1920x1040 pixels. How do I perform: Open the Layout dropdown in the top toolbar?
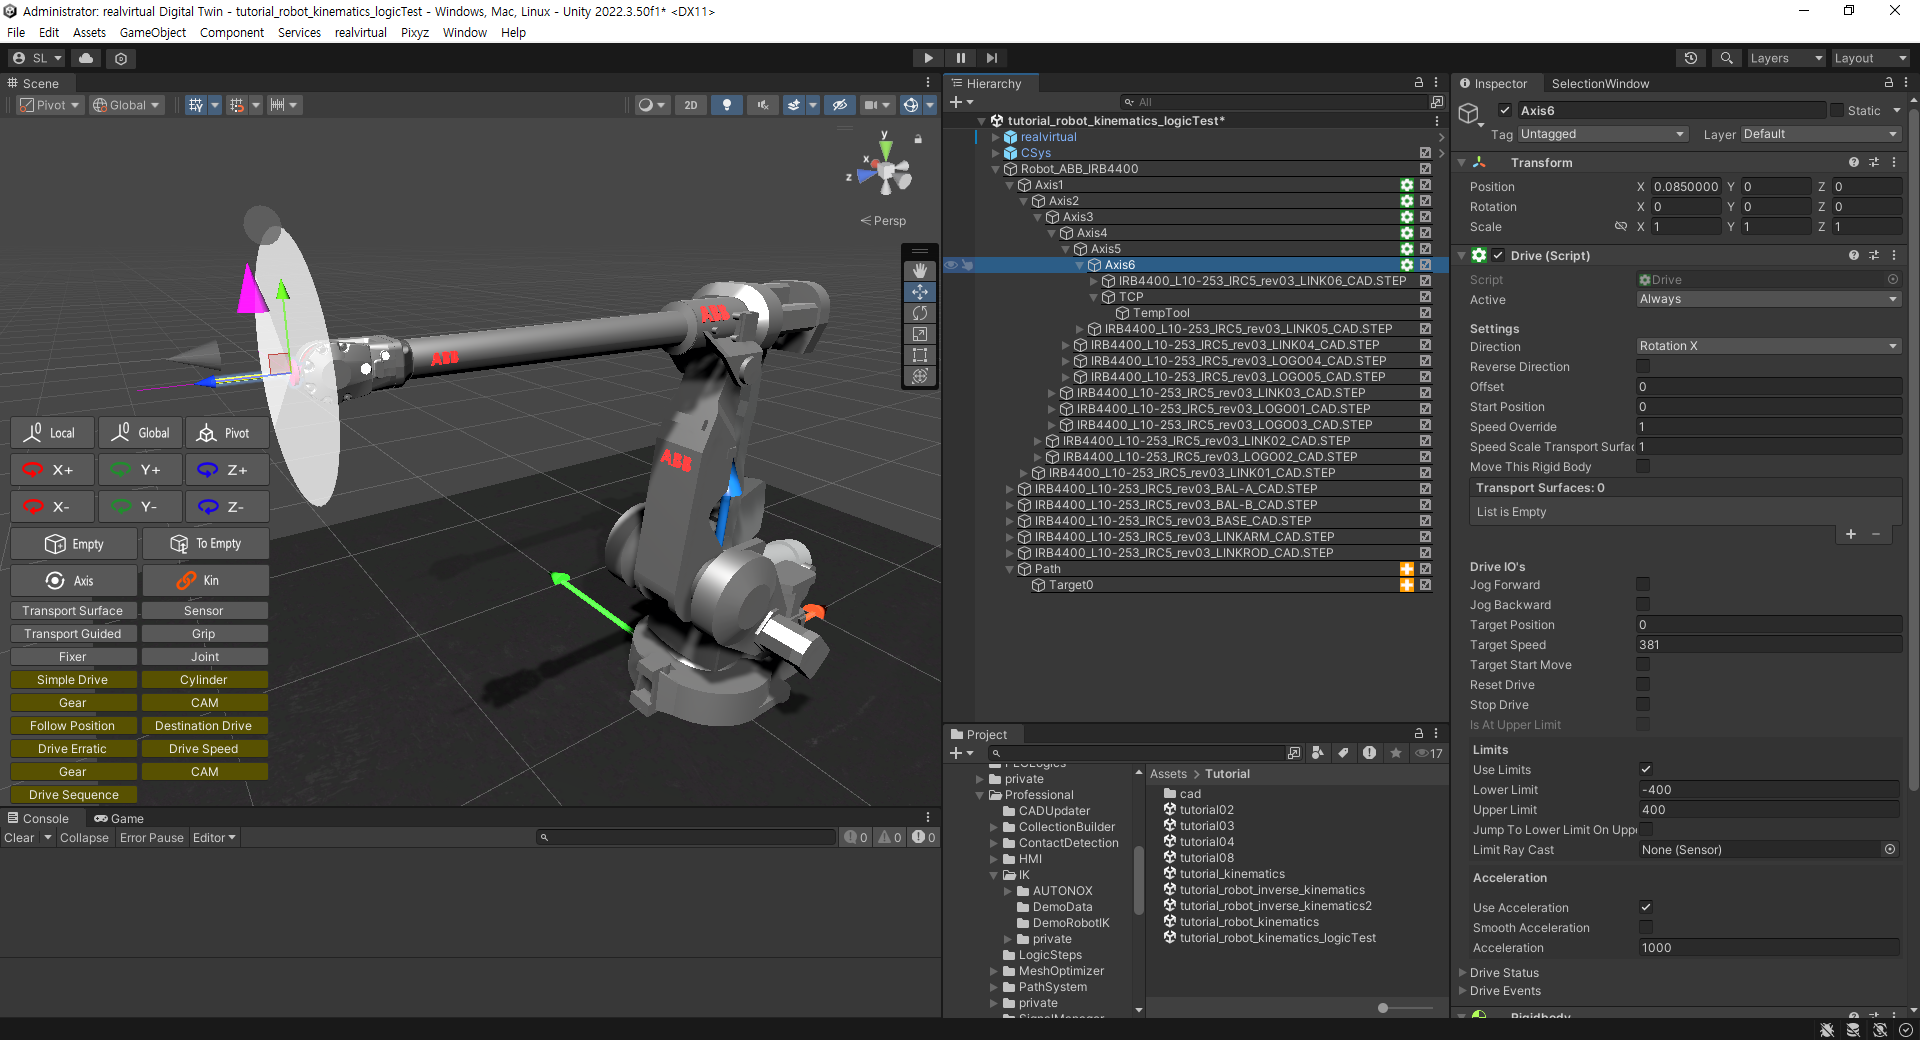1870,58
